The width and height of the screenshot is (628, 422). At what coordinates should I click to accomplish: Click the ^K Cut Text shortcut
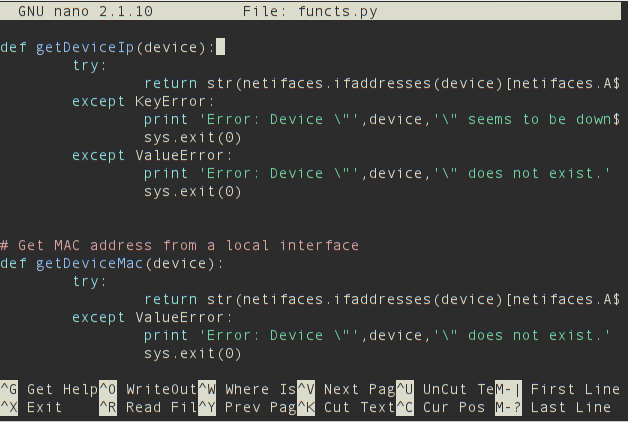(x=346, y=407)
